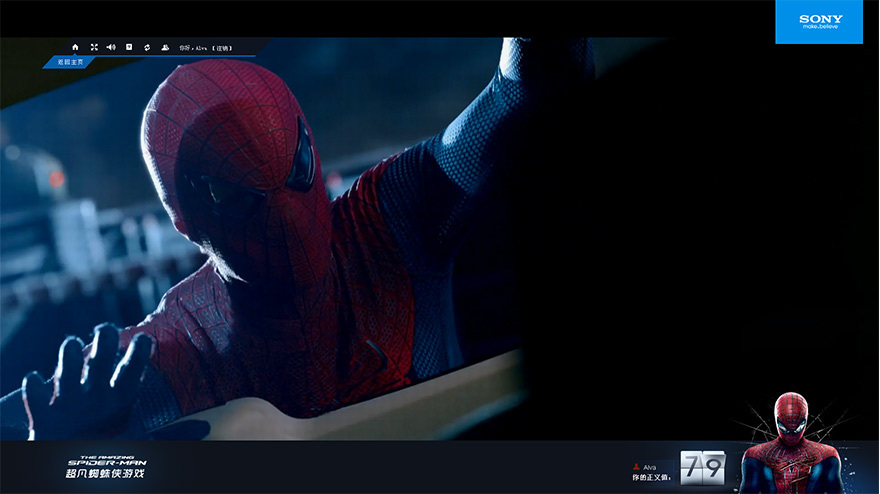The height and width of the screenshot is (494, 880).
Task: Click the Sony make.believe logo
Action: tap(819, 22)
